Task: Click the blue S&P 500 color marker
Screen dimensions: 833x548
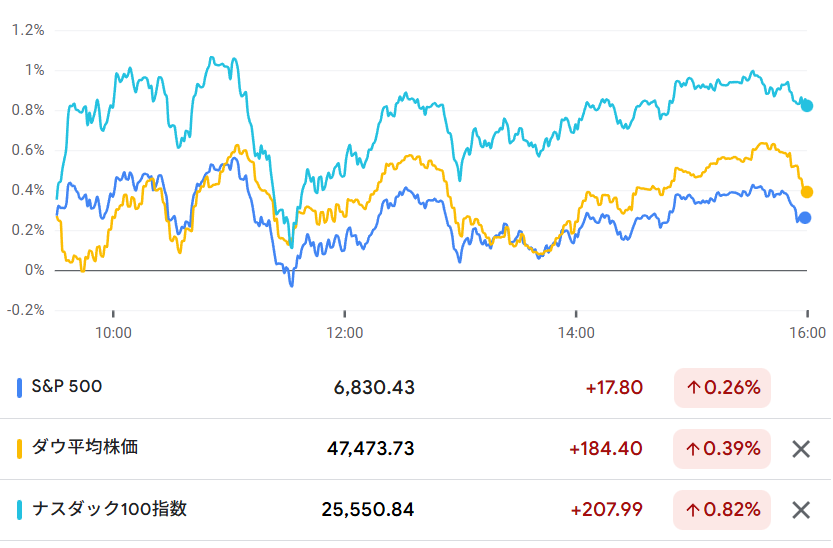Action: [x=20, y=387]
